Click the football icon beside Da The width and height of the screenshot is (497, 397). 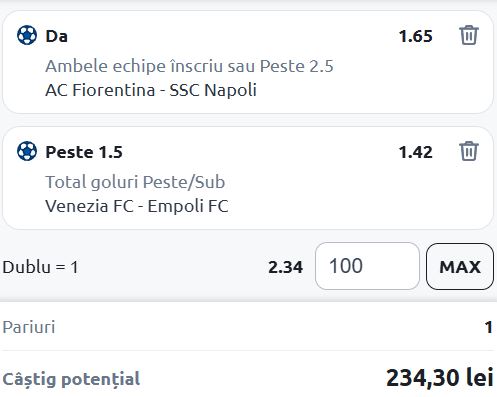pos(27,35)
